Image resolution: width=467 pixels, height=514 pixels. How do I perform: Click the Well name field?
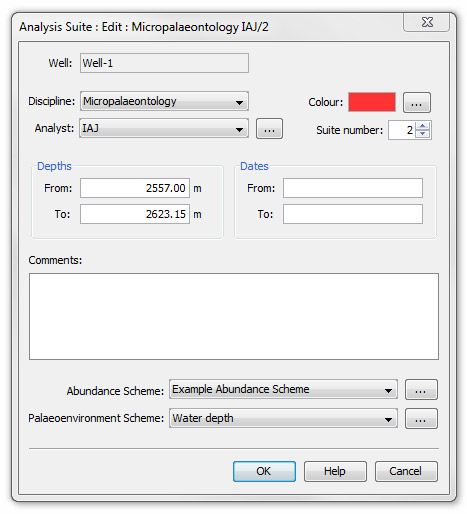[164, 63]
